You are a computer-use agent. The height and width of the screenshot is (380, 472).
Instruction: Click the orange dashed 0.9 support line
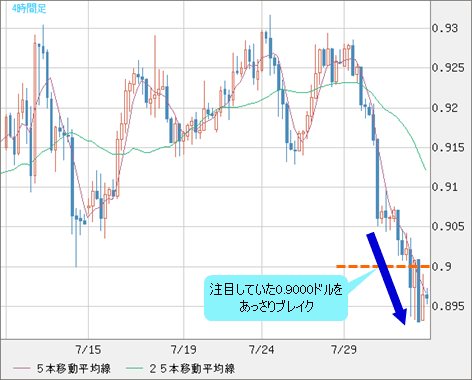coord(383,266)
